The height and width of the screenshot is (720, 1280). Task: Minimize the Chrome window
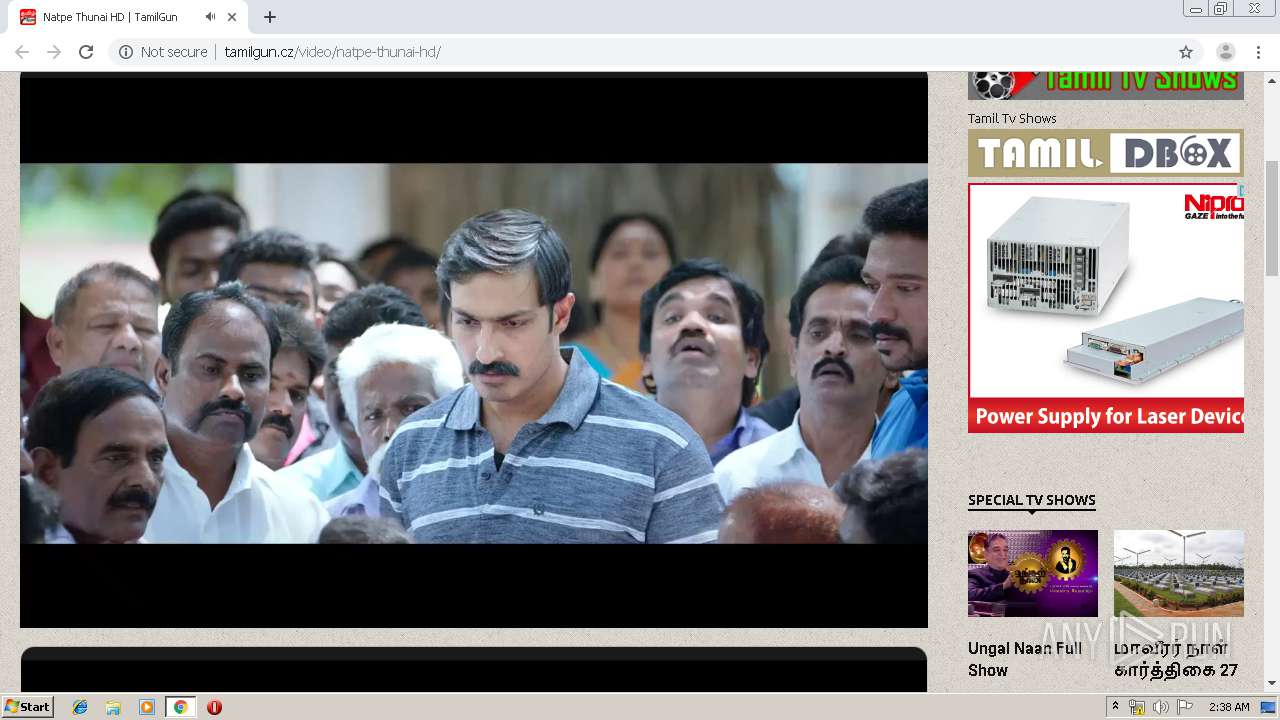pos(1196,9)
